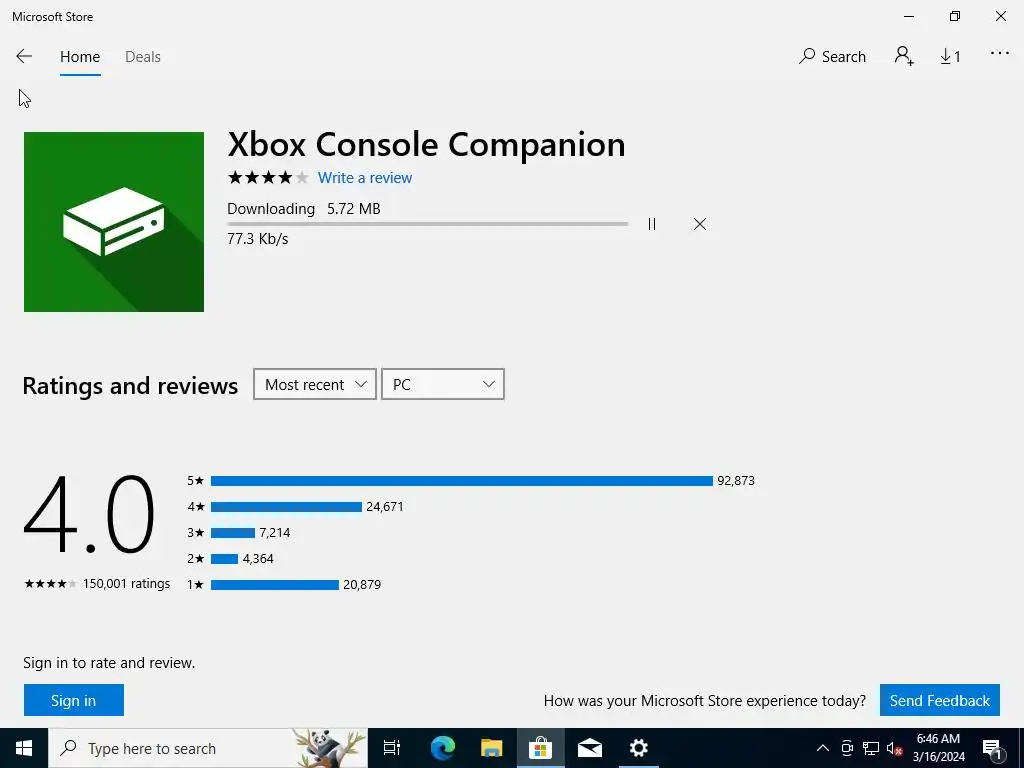Click the 20,879 rating count
Viewport: 1024px width, 768px height.
pos(362,584)
